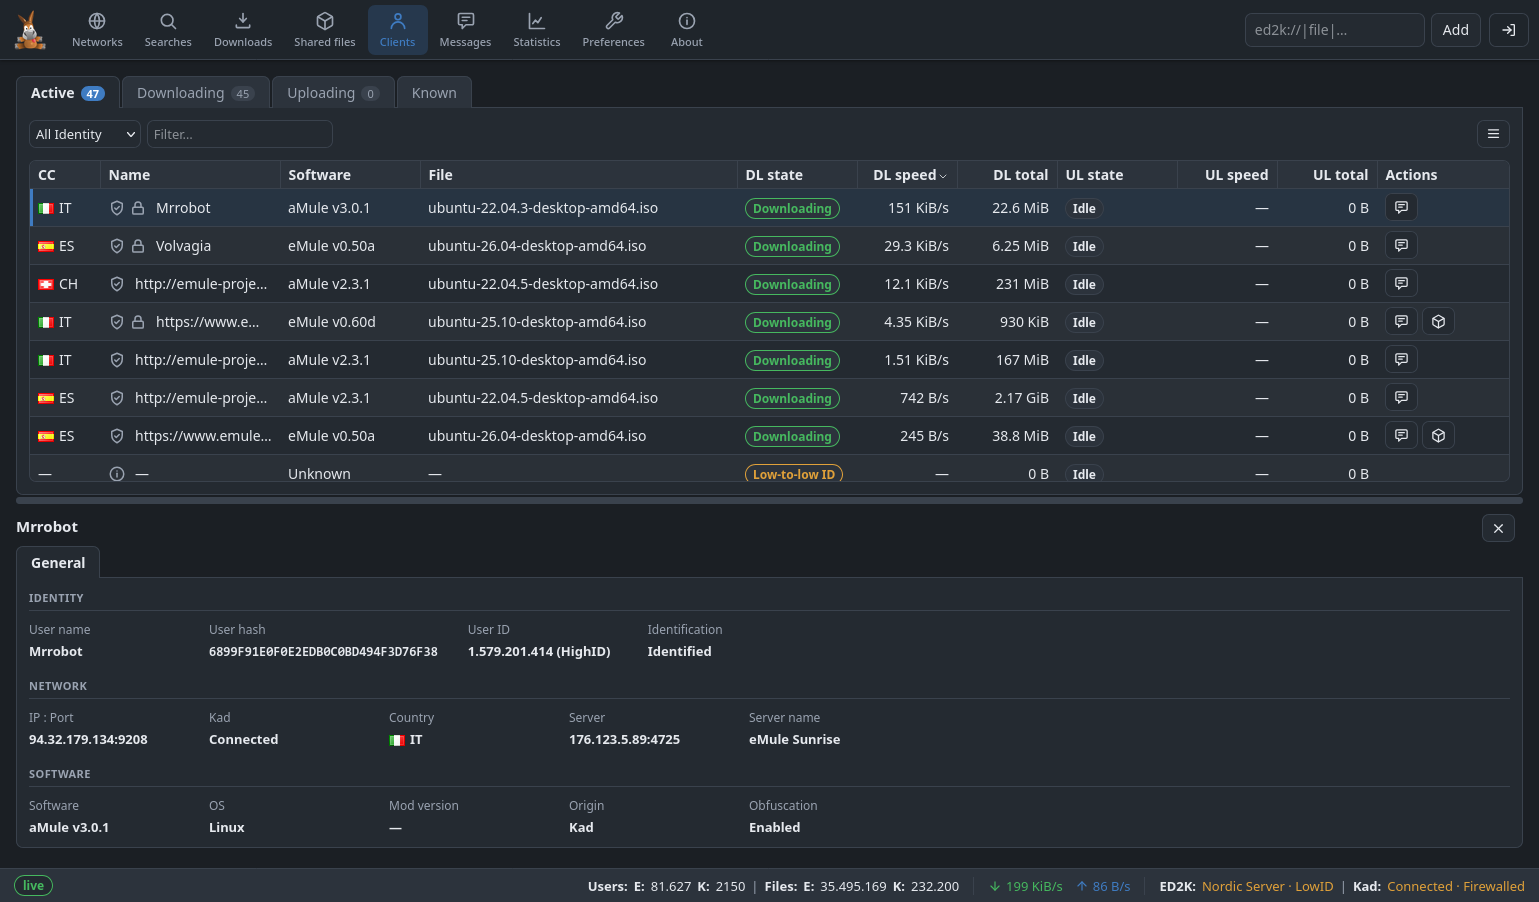
Task: Show the Statistics section
Action: [x=536, y=30]
